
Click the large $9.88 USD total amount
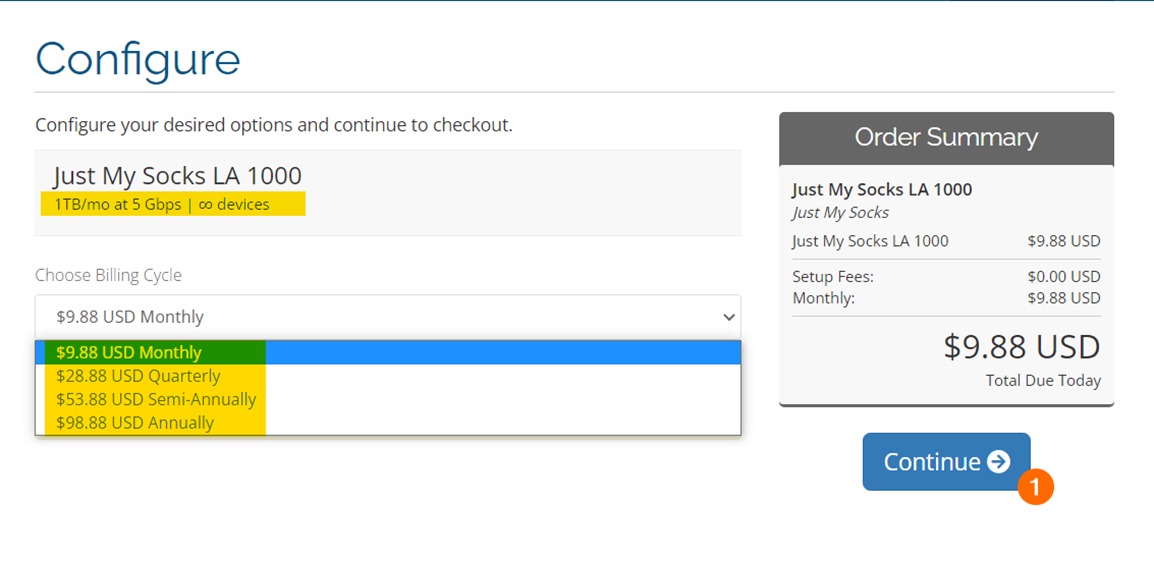coord(1021,347)
